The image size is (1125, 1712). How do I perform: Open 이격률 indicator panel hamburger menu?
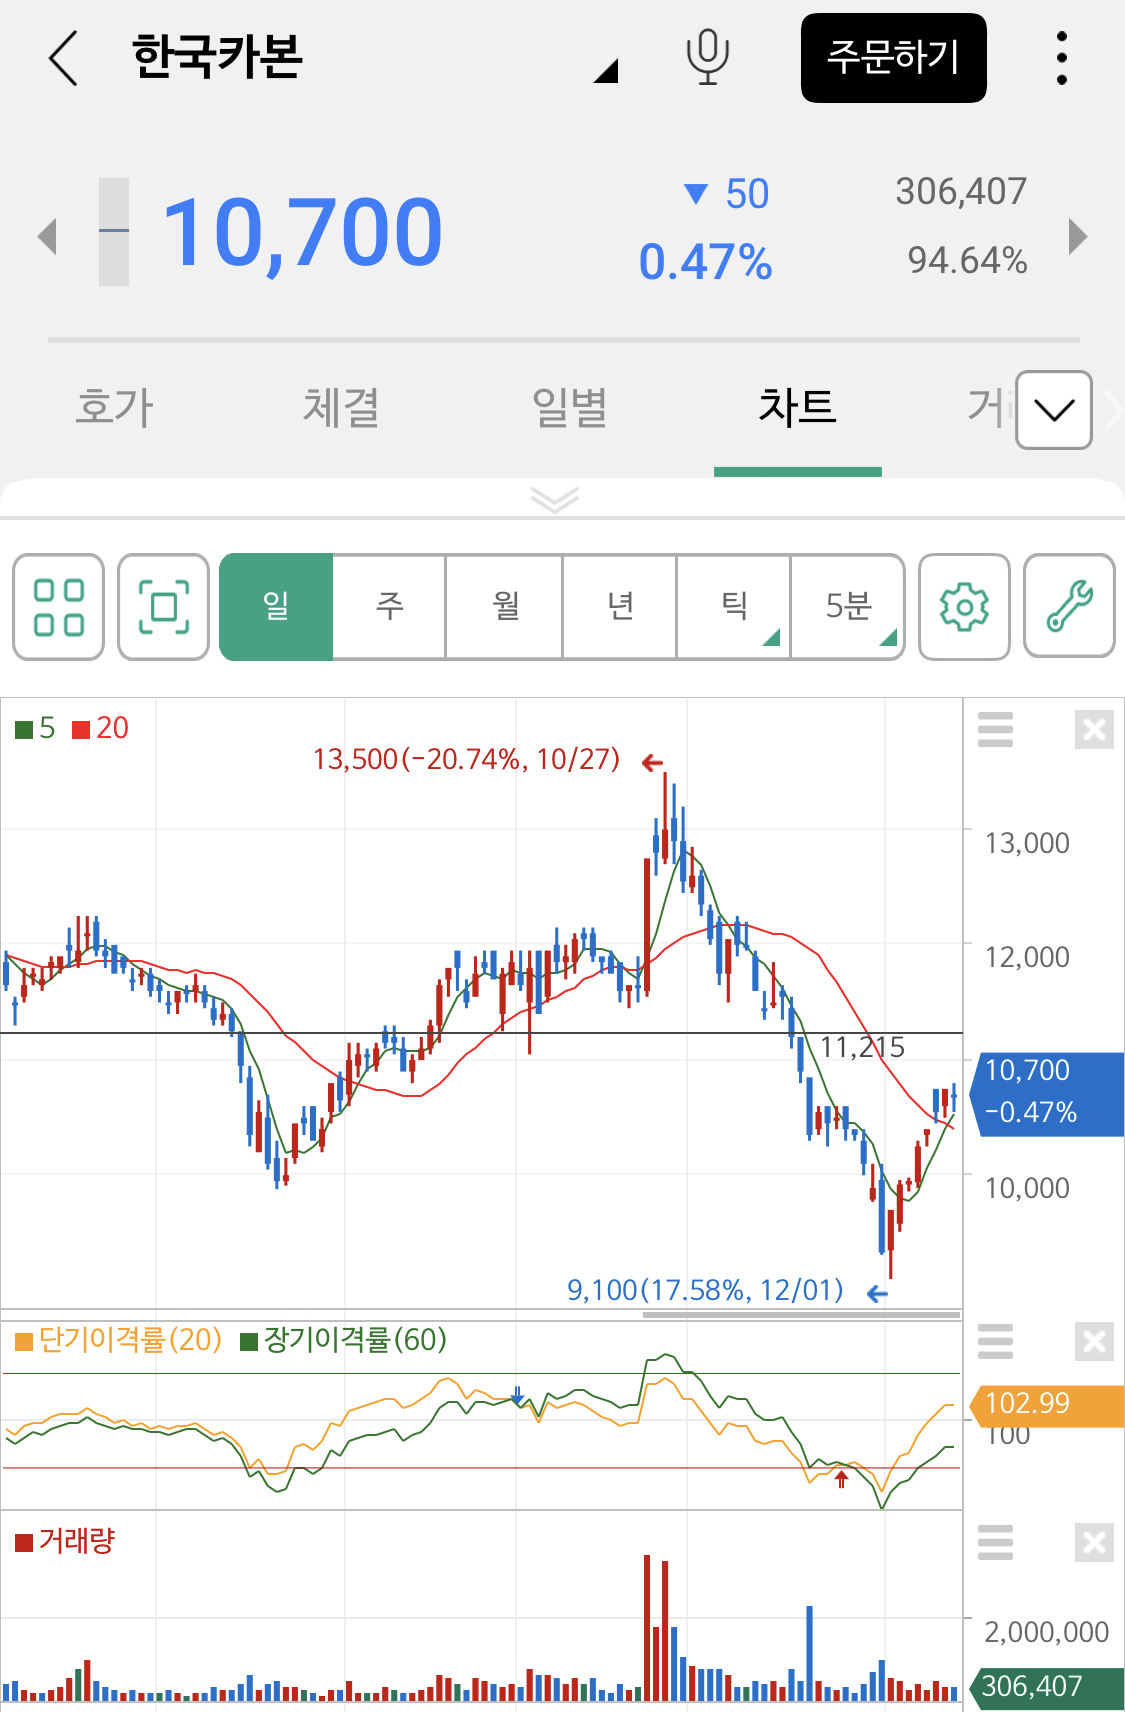pos(995,1341)
